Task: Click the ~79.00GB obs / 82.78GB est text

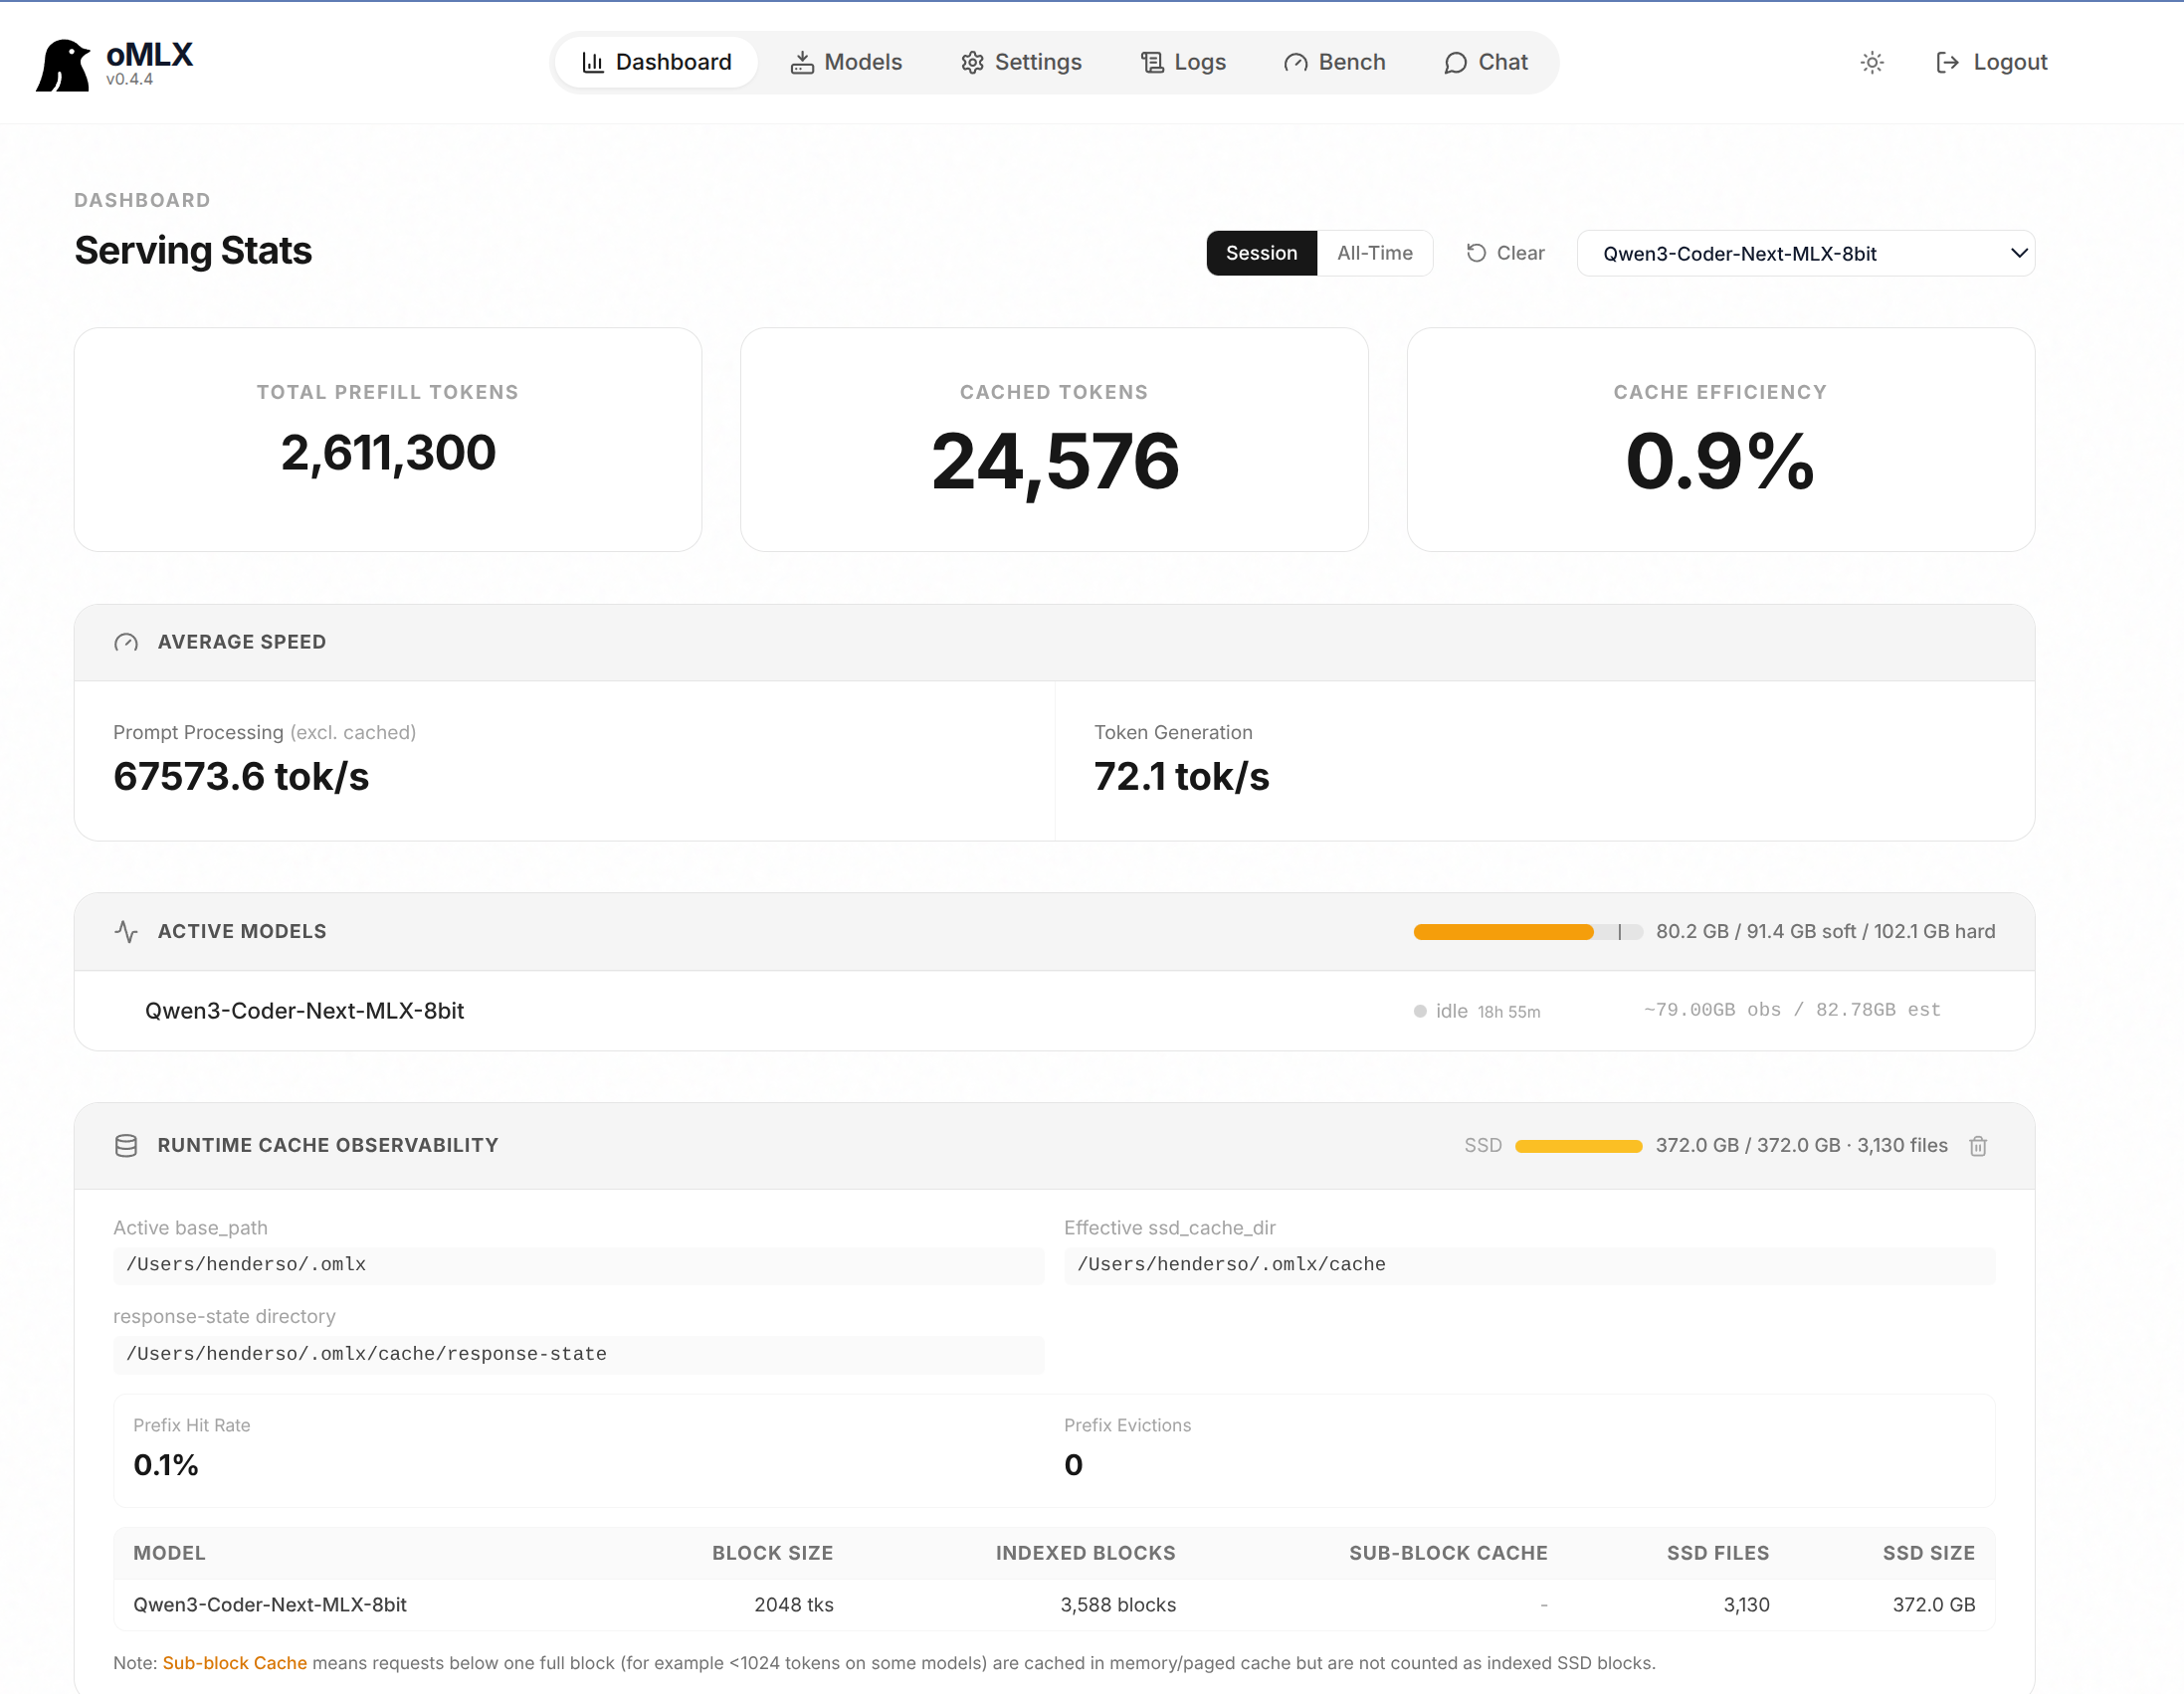Action: [x=1792, y=1010]
